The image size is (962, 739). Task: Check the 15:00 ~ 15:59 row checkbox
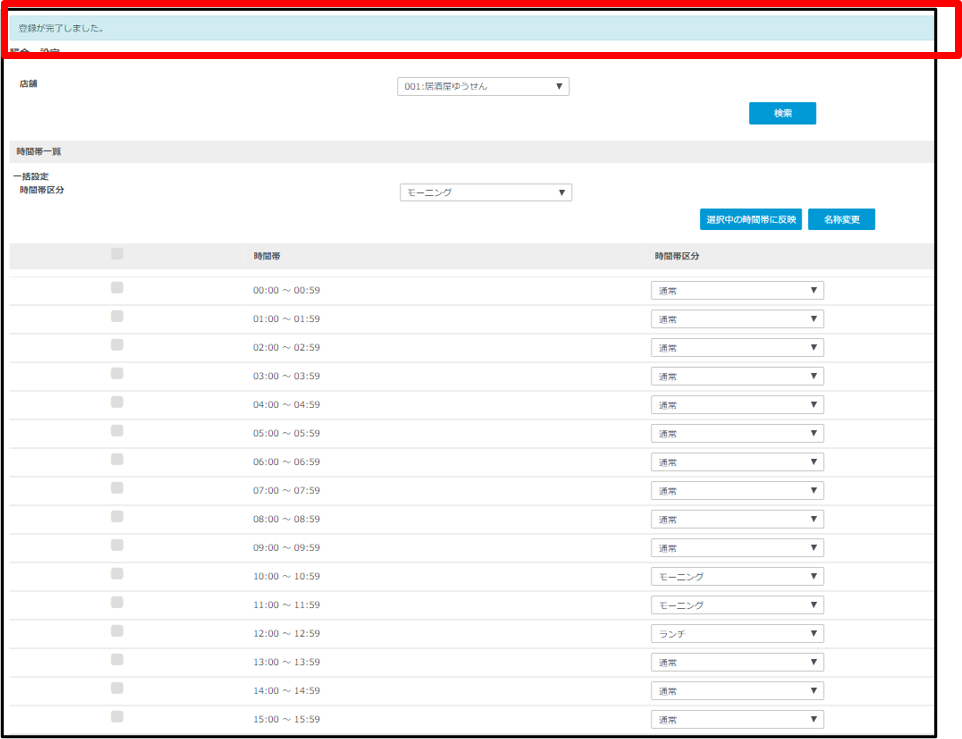(117, 717)
